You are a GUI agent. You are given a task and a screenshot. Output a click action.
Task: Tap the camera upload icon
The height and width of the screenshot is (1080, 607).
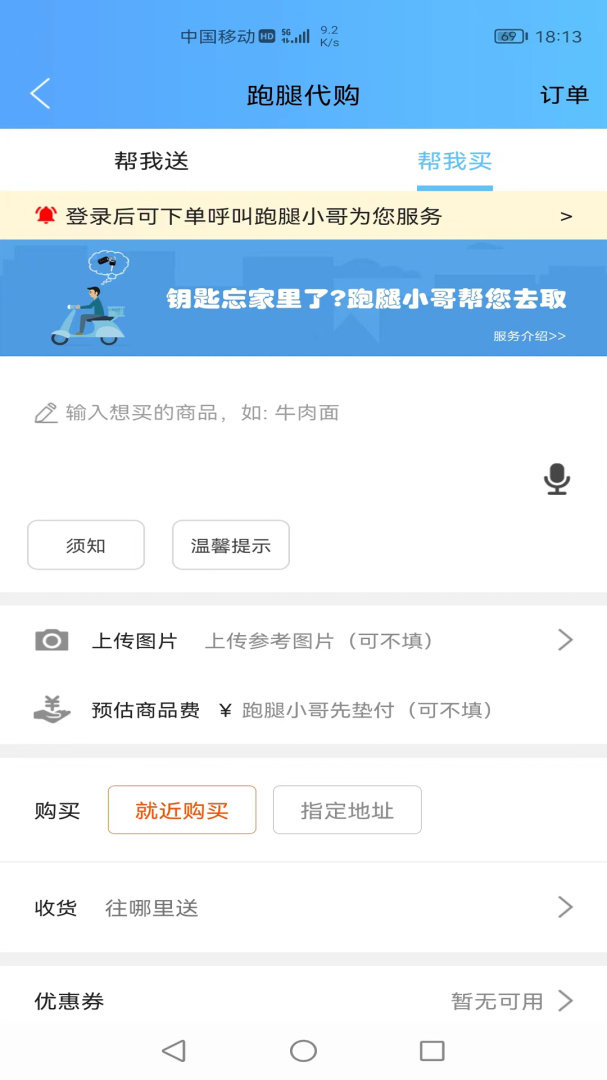point(52,641)
